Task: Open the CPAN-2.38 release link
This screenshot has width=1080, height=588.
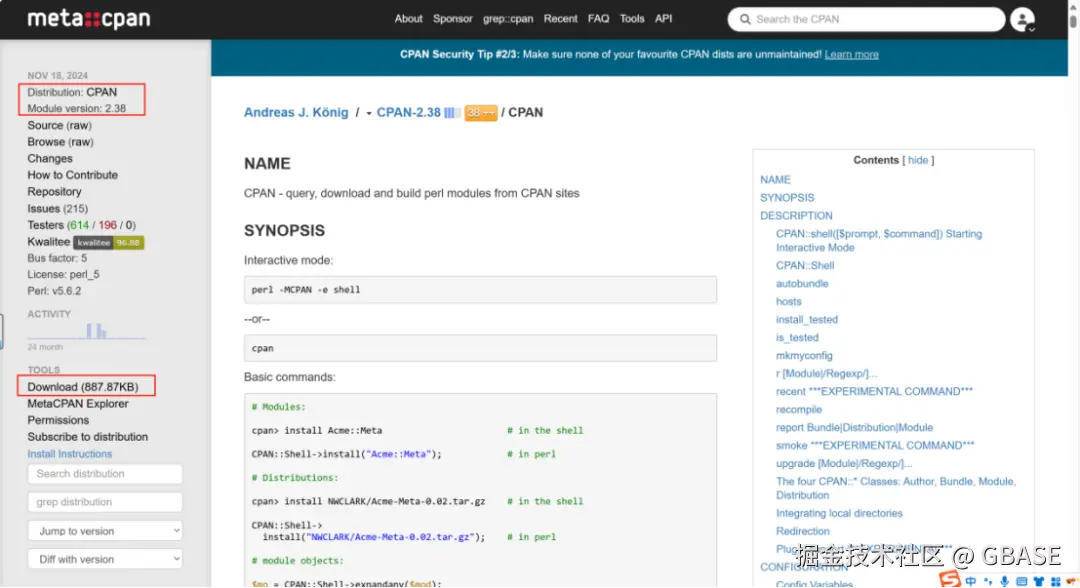Action: click(x=408, y=112)
